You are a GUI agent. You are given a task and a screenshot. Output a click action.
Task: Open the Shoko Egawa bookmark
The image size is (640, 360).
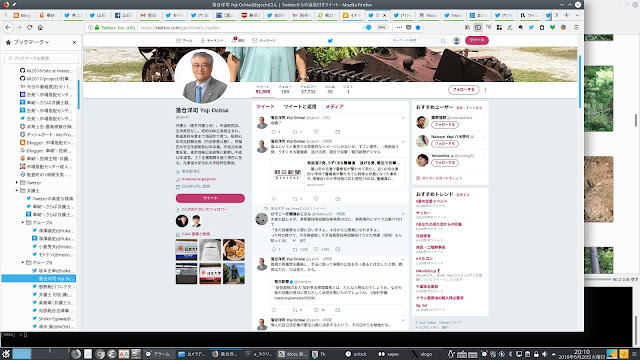[53, 318]
